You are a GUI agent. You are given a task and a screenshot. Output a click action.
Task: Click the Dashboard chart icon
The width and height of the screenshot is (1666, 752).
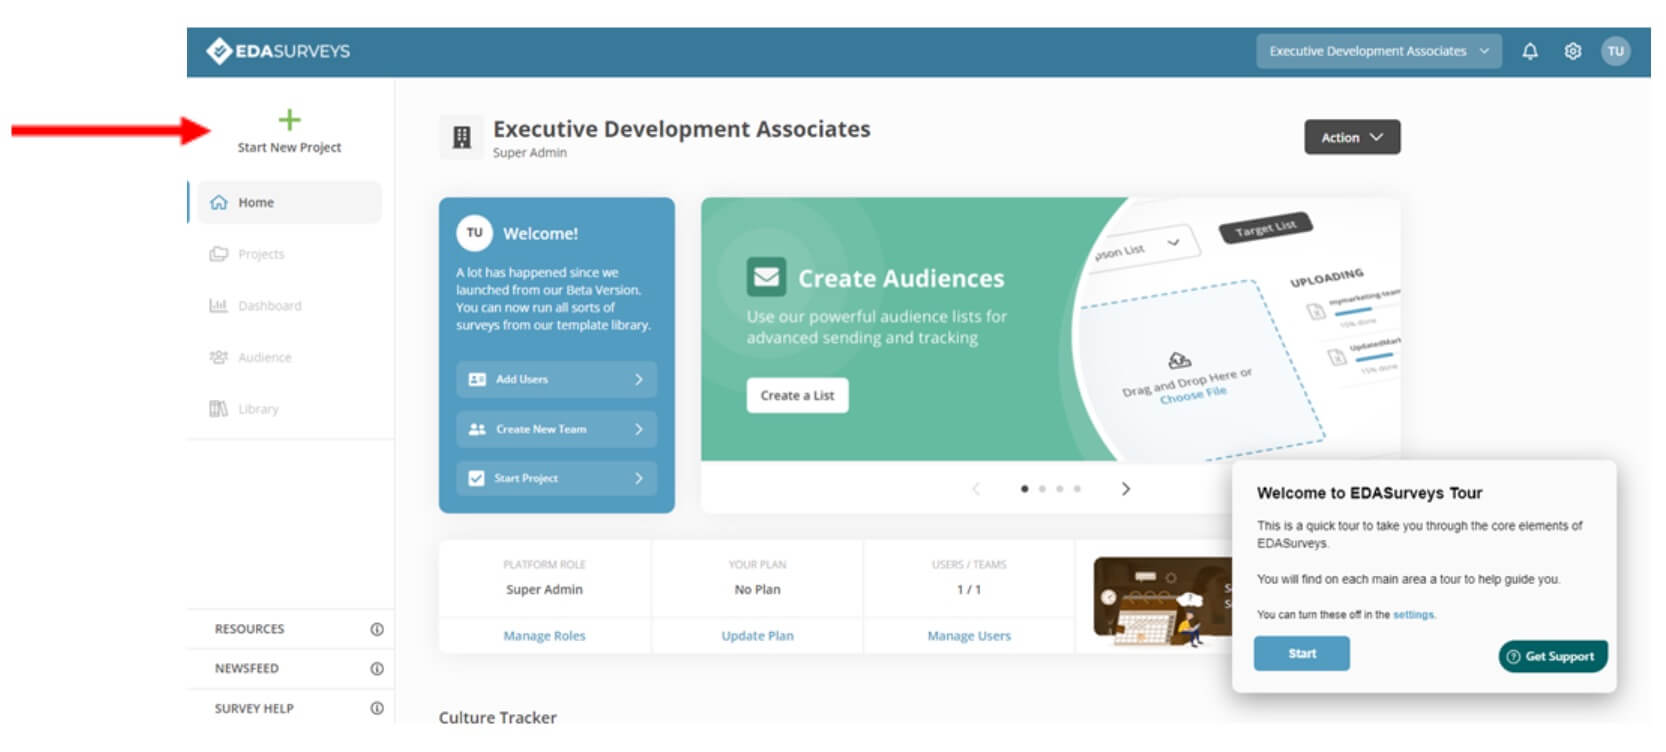click(218, 306)
